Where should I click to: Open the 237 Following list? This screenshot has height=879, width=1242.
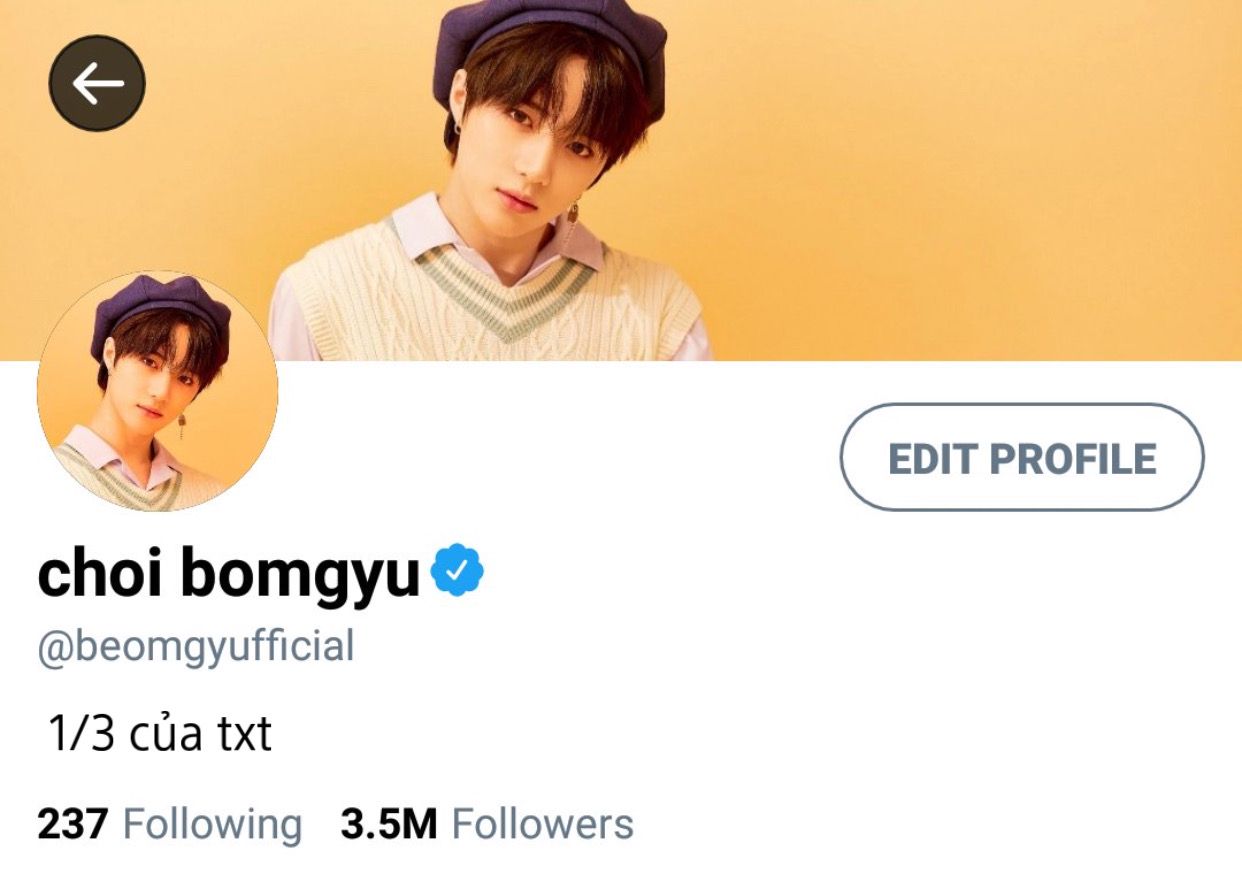tap(169, 825)
